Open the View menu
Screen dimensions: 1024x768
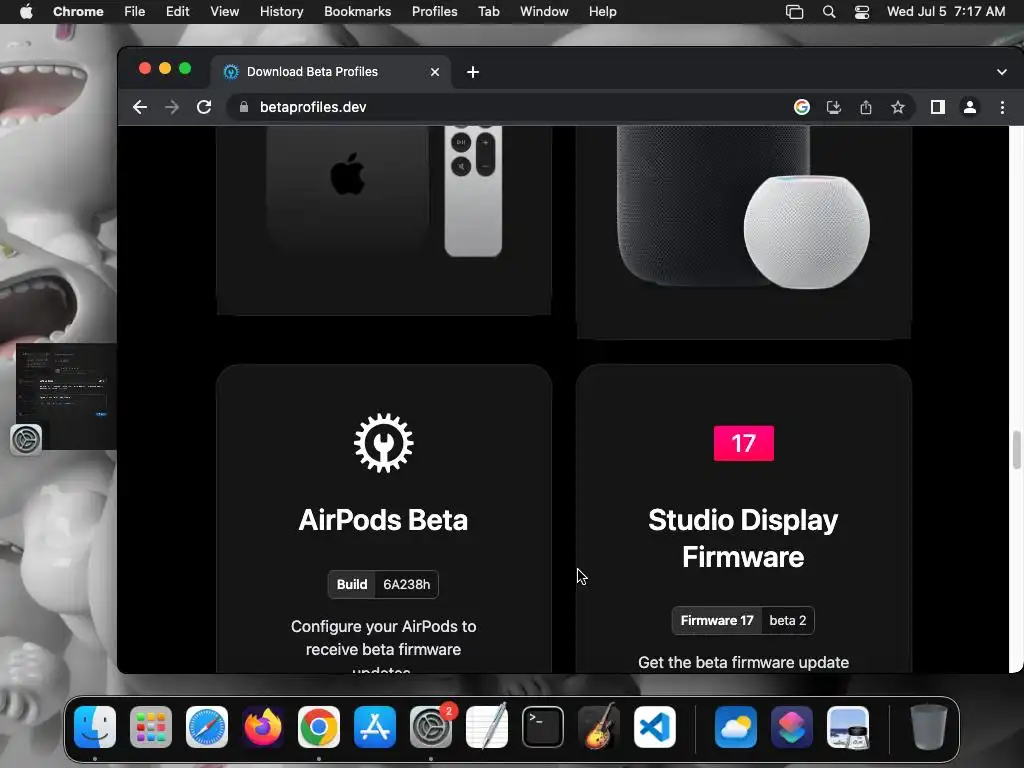(225, 12)
